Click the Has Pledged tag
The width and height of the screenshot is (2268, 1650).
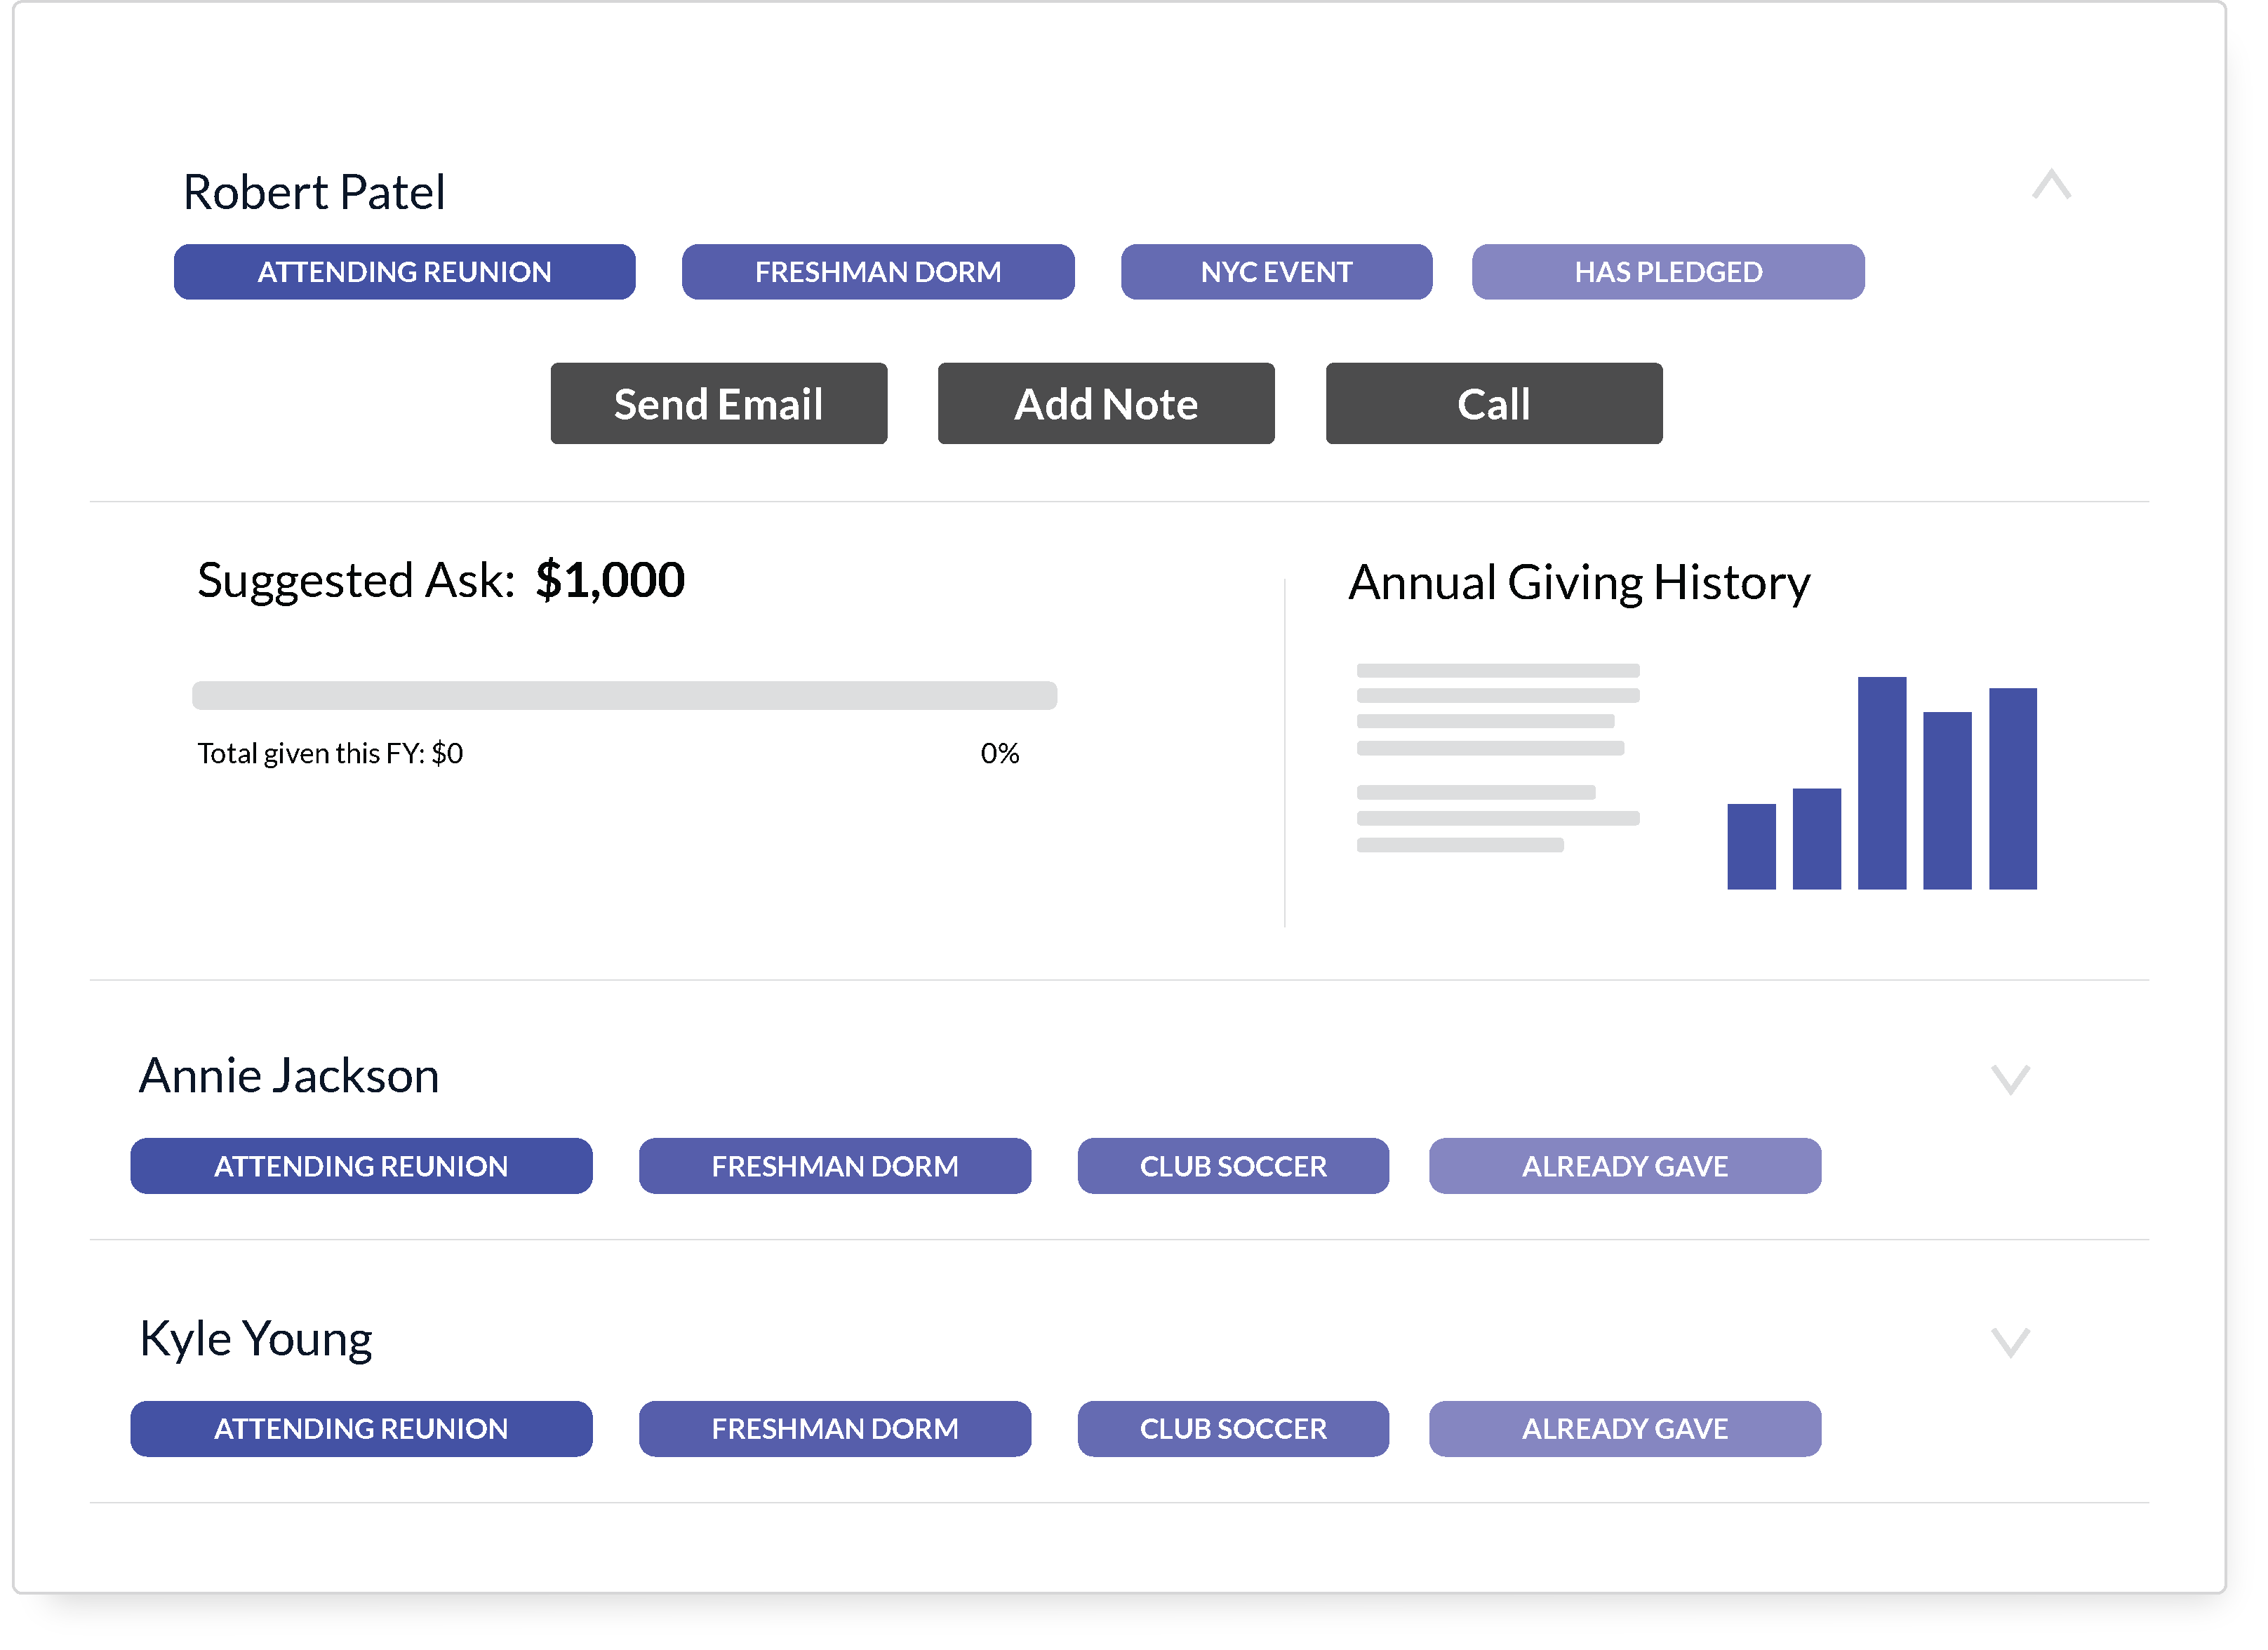tap(1668, 272)
